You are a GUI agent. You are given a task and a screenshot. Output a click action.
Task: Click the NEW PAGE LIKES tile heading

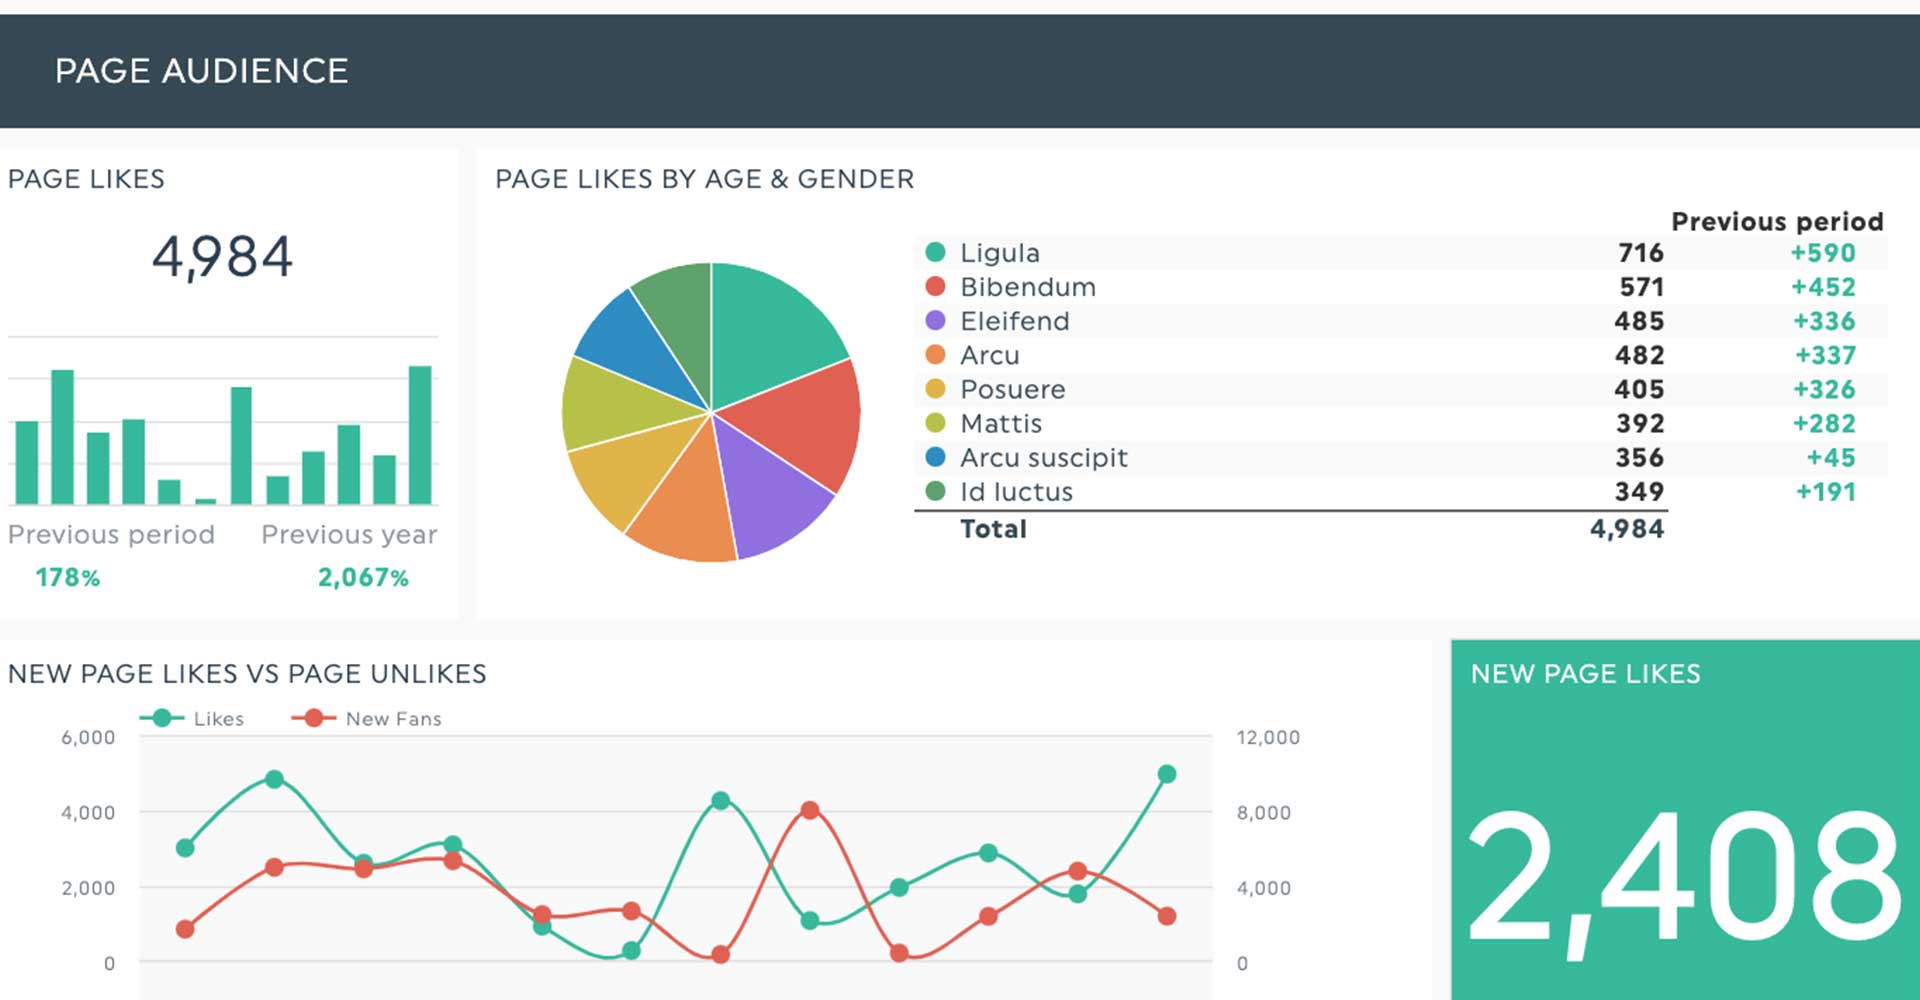pos(1585,673)
